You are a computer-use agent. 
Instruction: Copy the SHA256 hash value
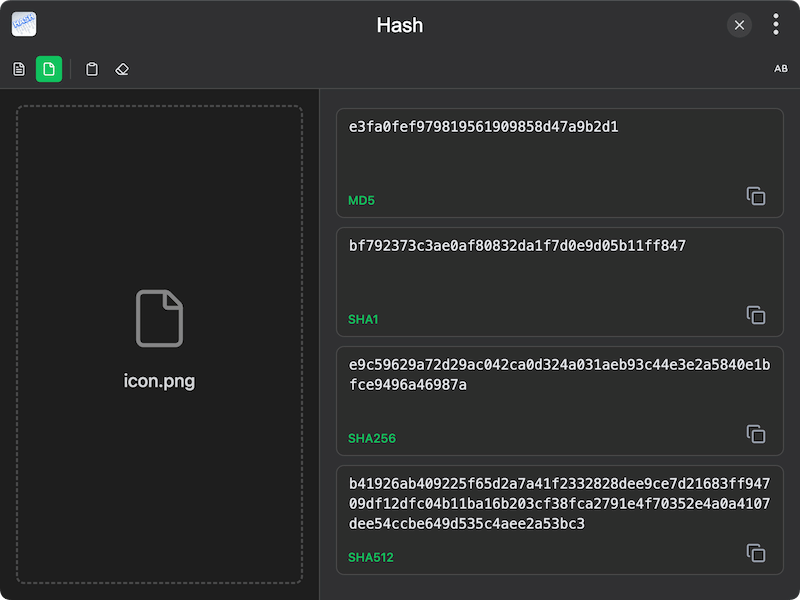click(756, 434)
